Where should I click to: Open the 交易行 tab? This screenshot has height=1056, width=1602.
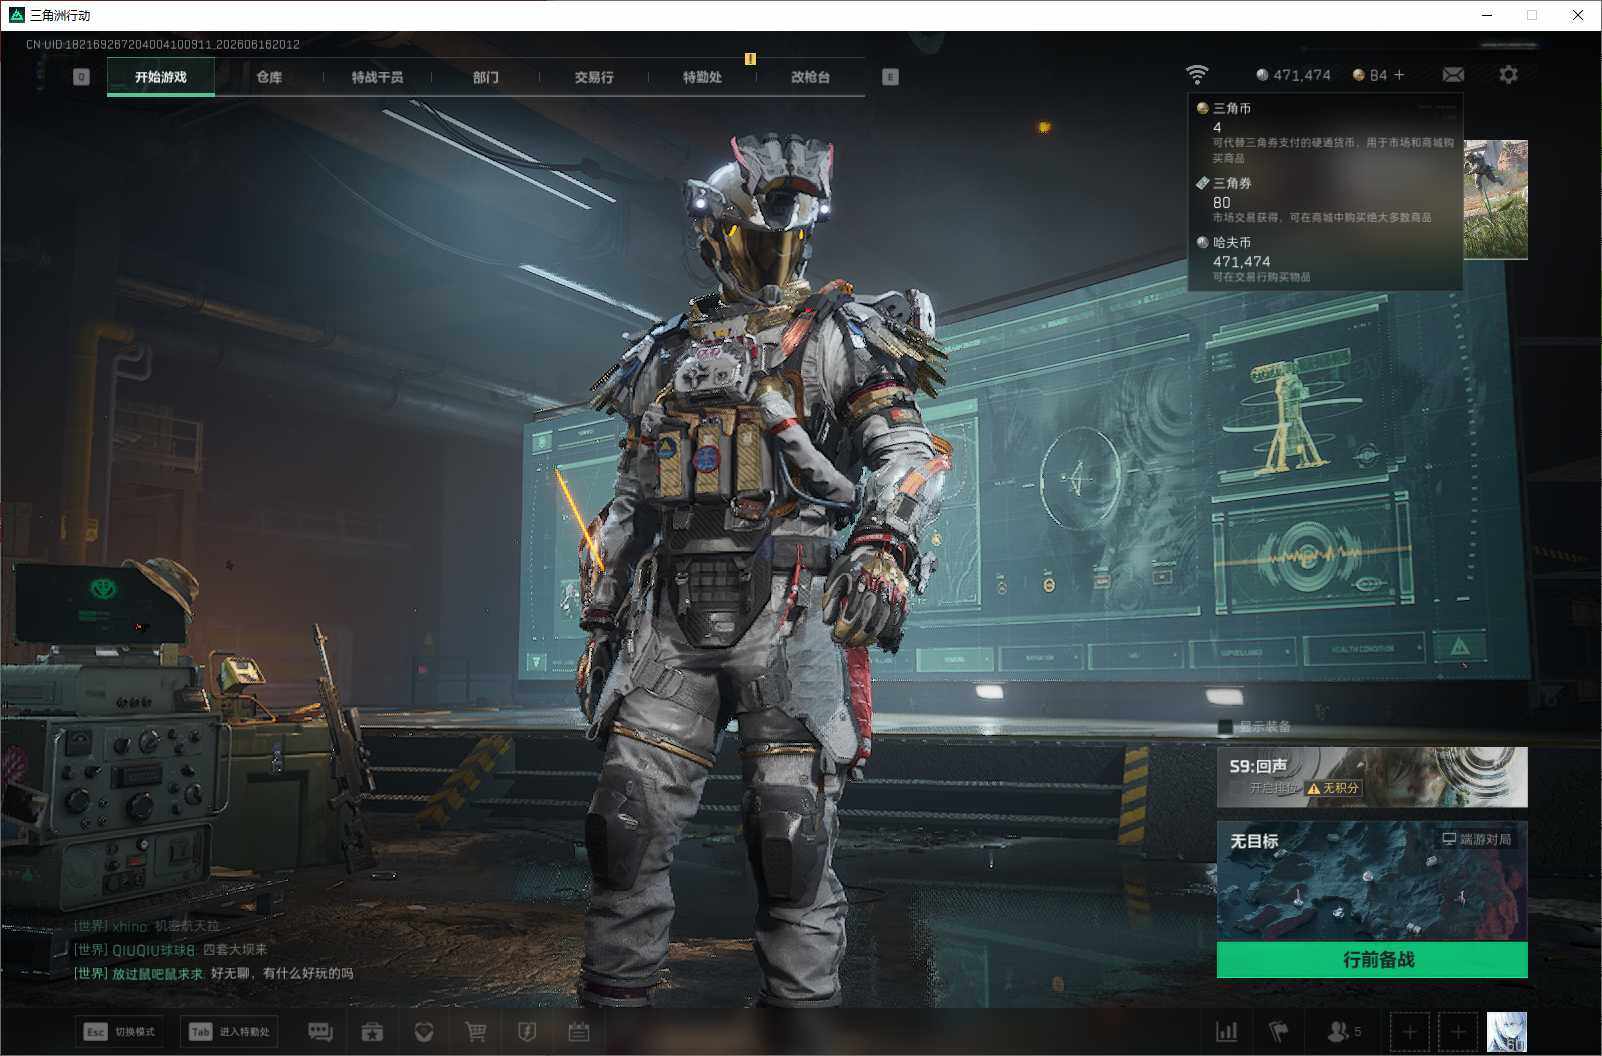pos(594,77)
